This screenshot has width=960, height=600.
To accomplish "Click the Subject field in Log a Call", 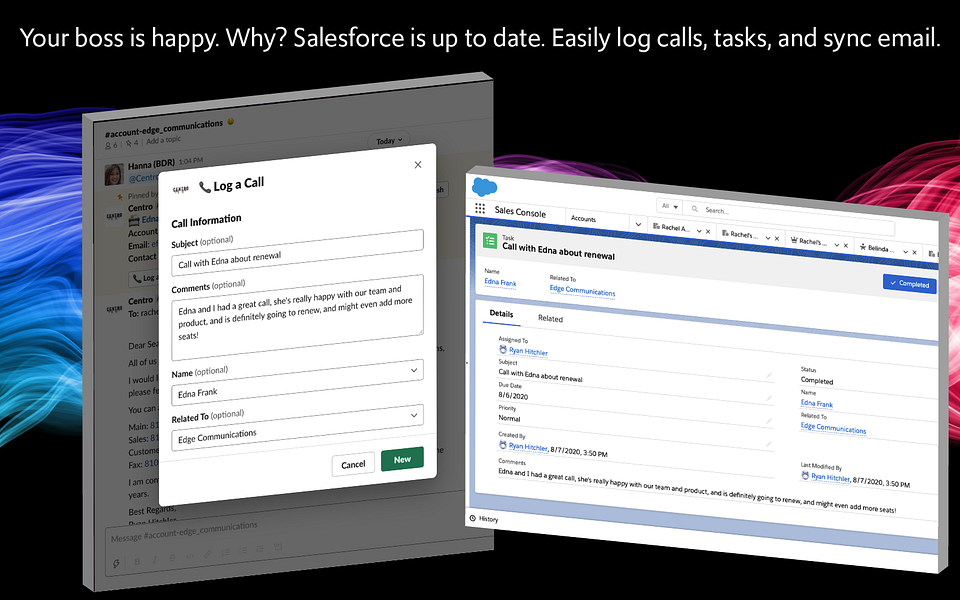I will 297,252.
